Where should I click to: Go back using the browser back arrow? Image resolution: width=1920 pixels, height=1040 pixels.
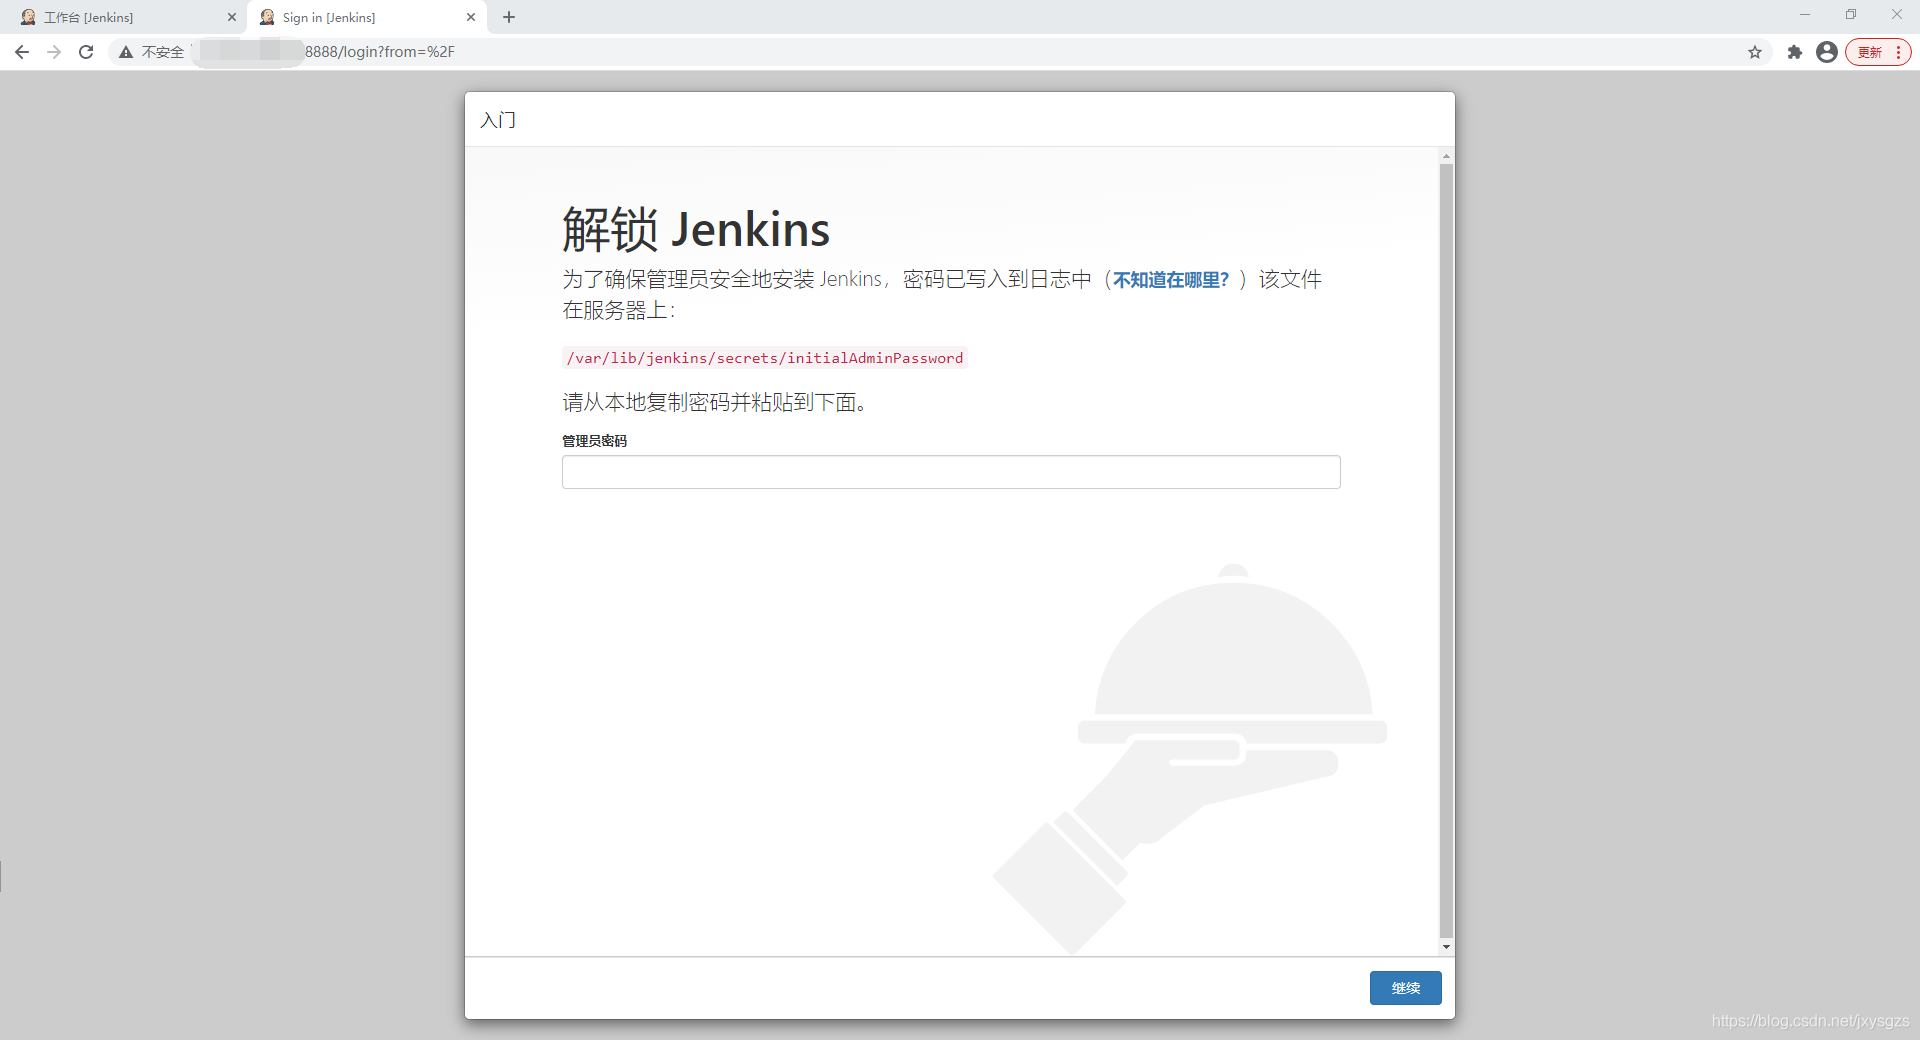click(22, 52)
